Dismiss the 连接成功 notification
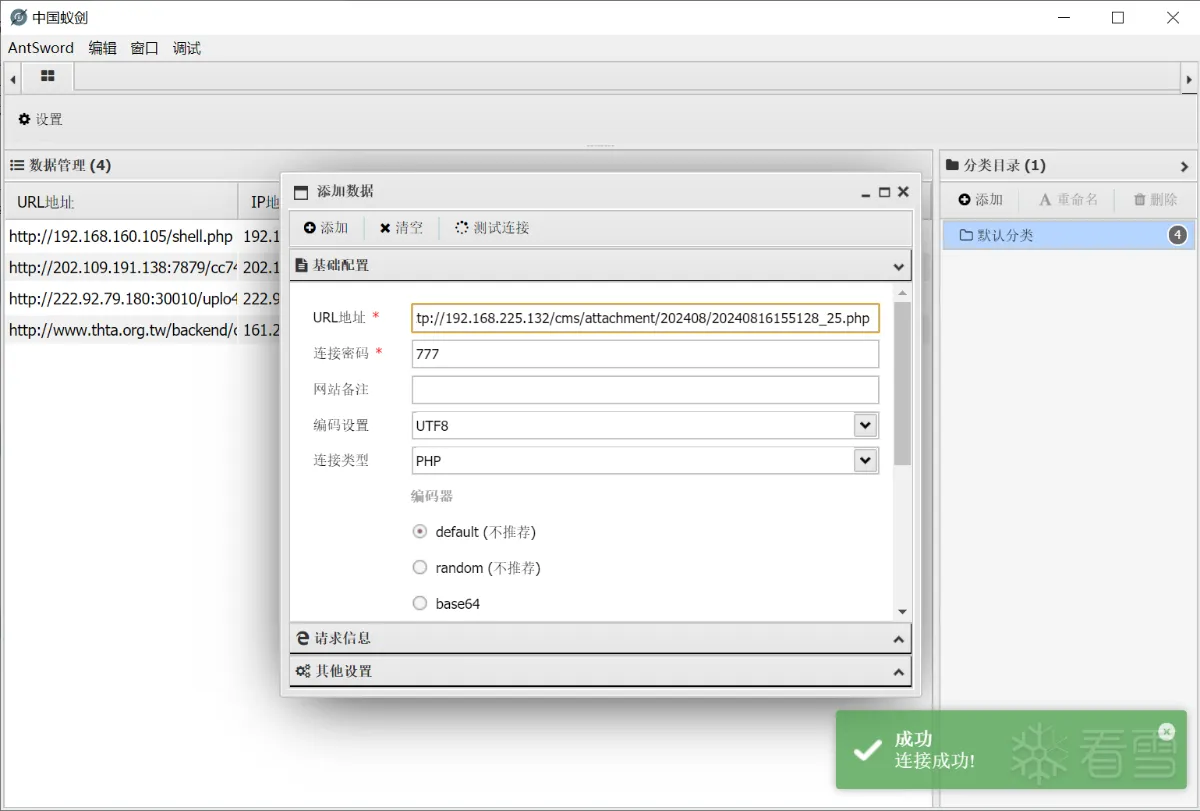This screenshot has height=811, width=1200. (x=1166, y=731)
